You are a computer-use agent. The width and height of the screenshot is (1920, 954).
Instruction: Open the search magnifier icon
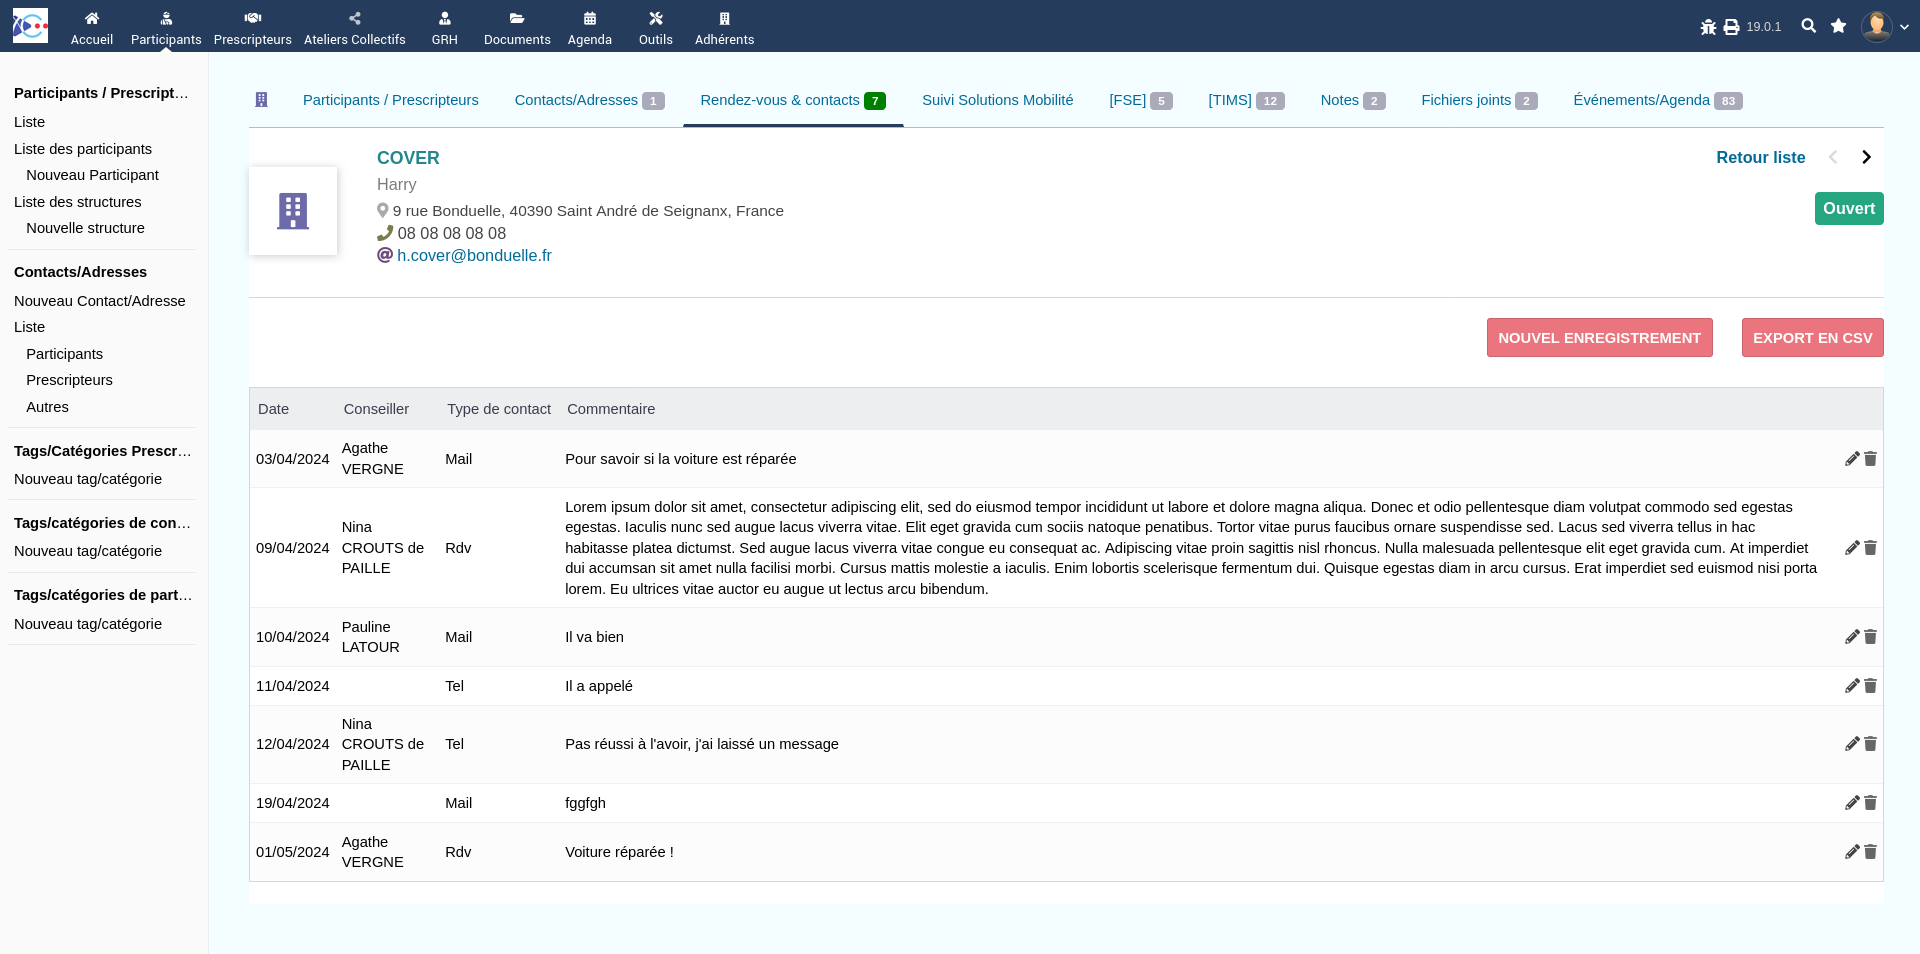1808,26
